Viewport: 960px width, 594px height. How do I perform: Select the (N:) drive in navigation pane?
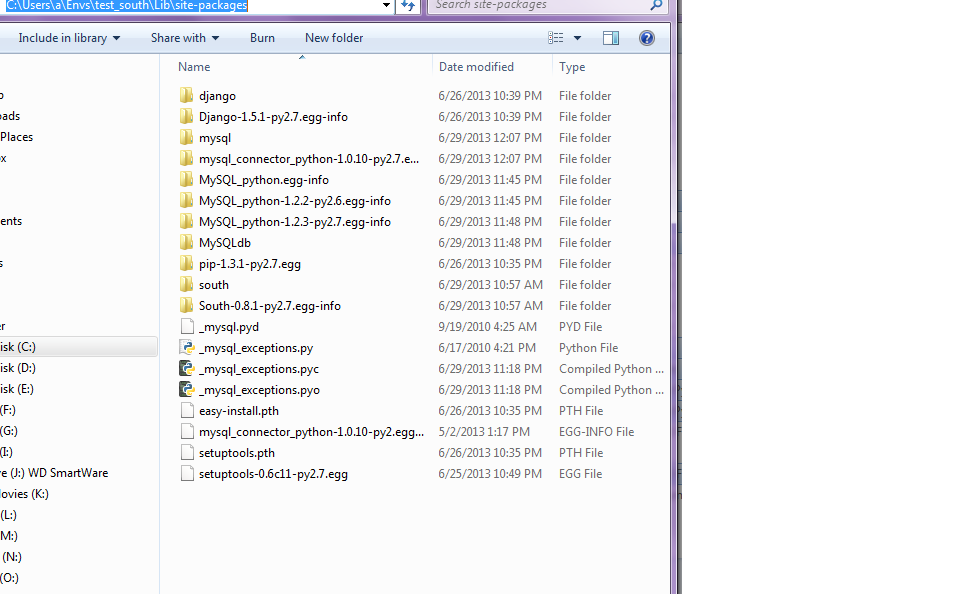coord(12,557)
